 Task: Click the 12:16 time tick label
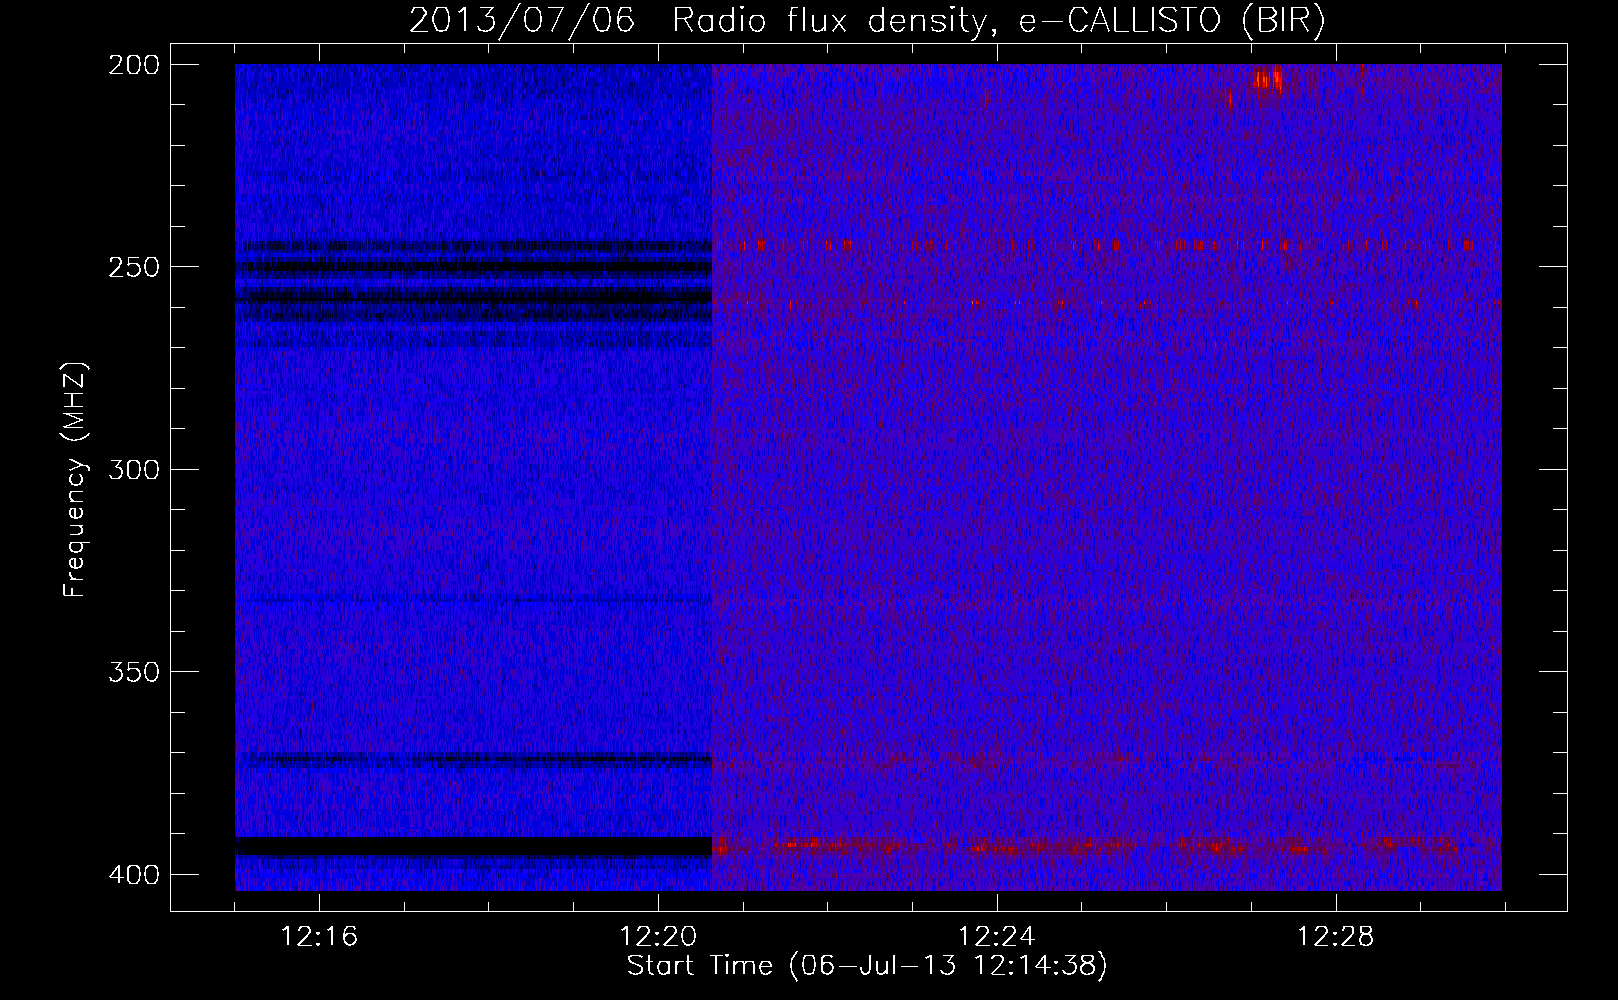click(319, 937)
